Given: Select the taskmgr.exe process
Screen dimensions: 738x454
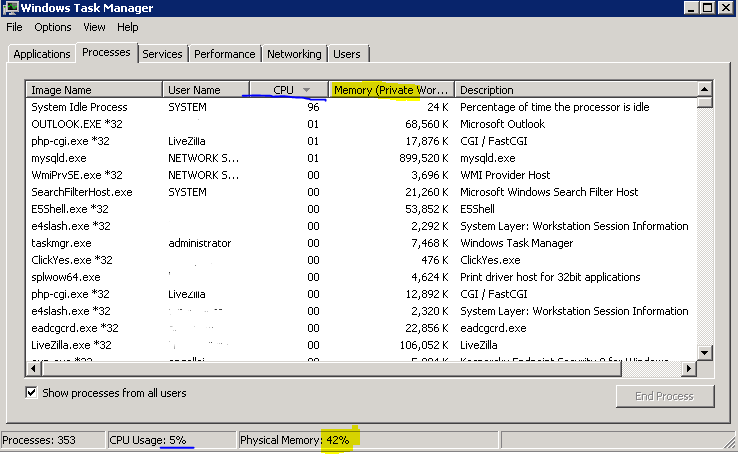Looking at the screenshot, I should pos(361,243).
